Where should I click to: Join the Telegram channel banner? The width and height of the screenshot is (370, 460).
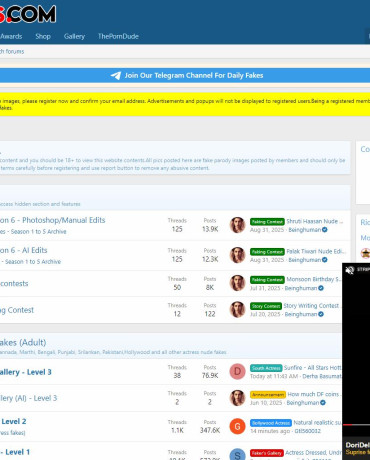click(185, 76)
